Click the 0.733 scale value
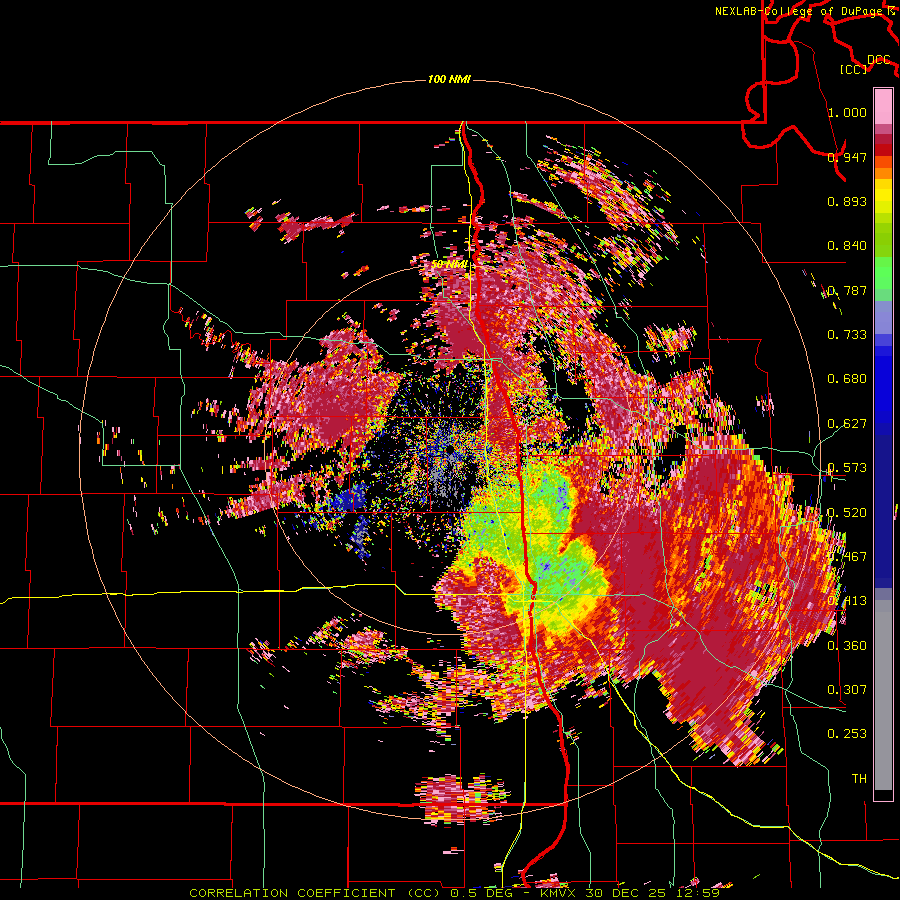This screenshot has width=900, height=900. tap(847, 335)
